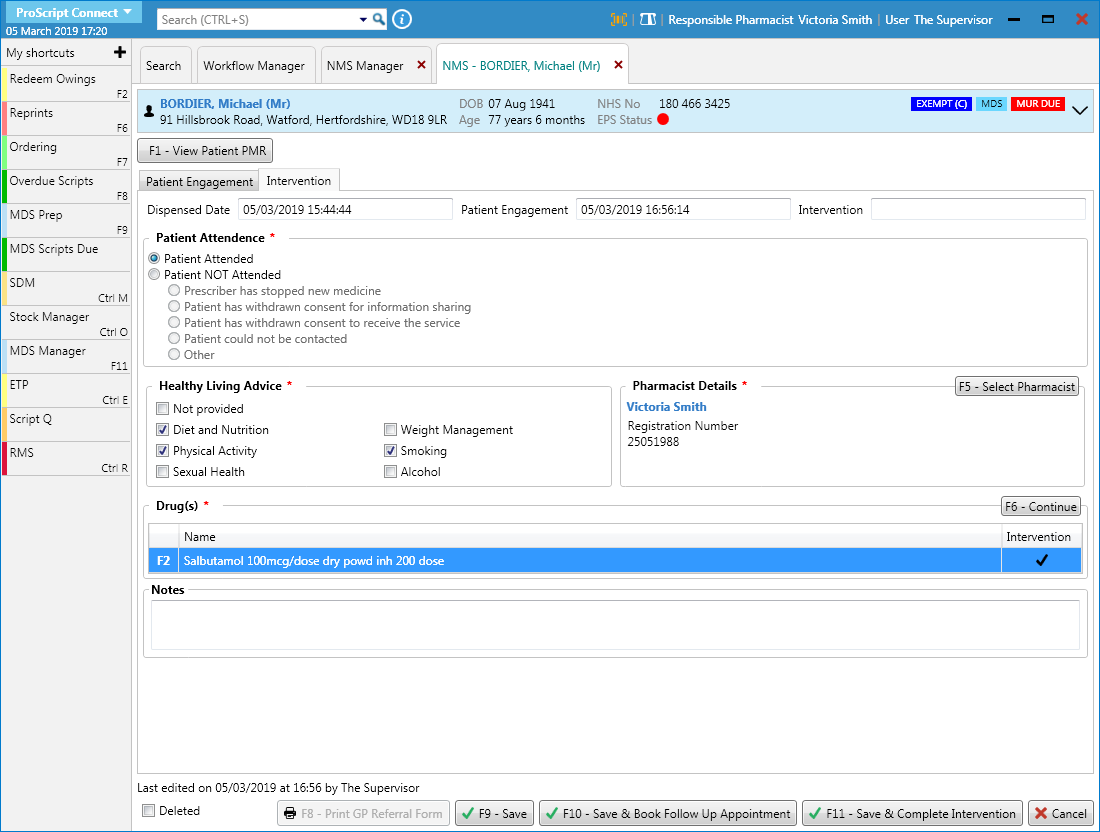Click F10 - Save & Book Follow Up Appointment
The height and width of the screenshot is (832, 1100).
pos(668,813)
